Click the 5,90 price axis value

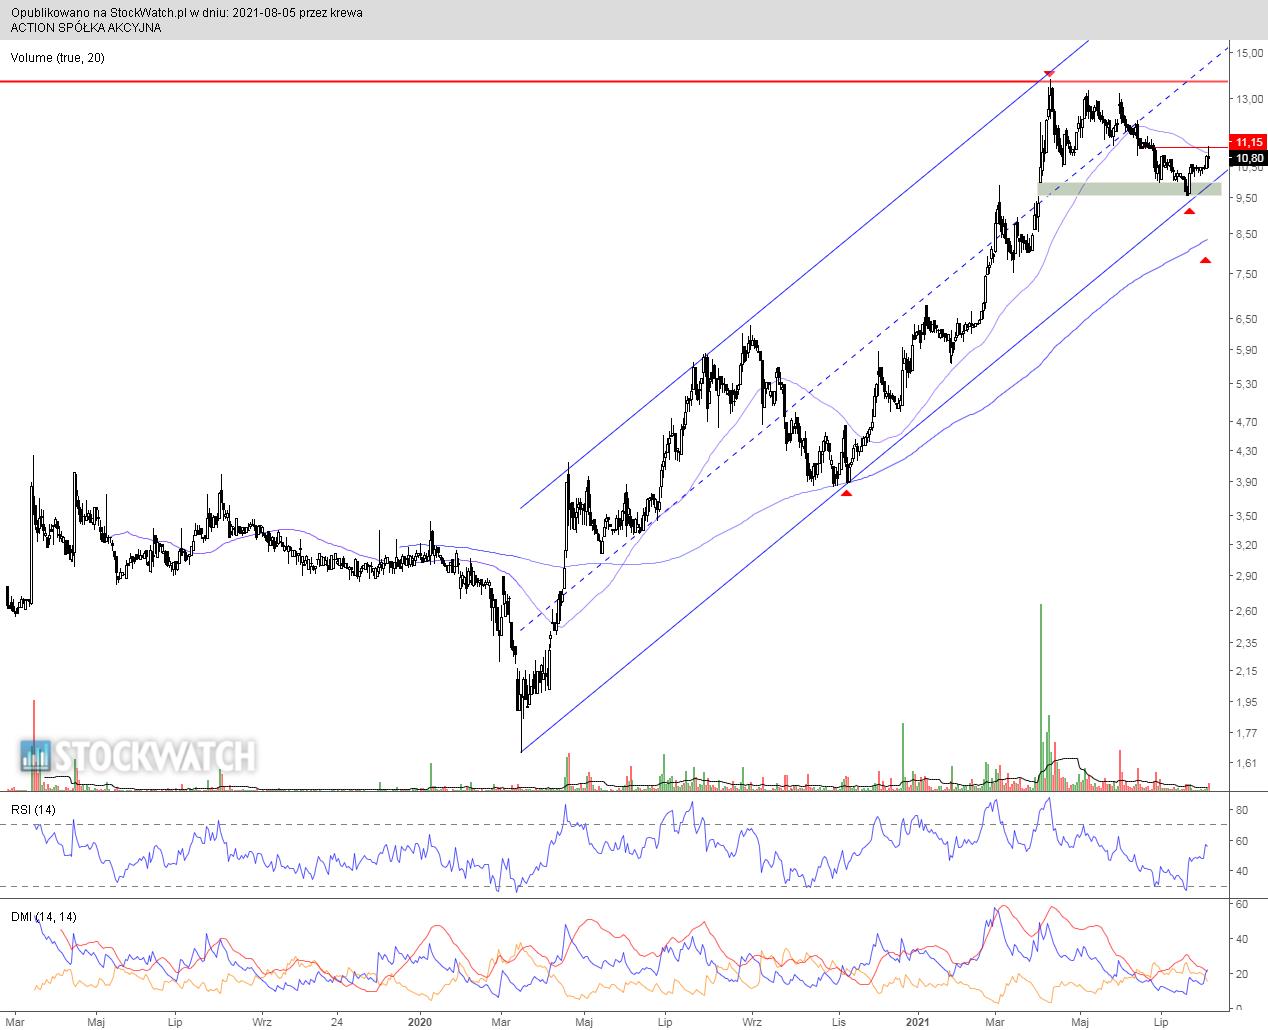point(1249,350)
